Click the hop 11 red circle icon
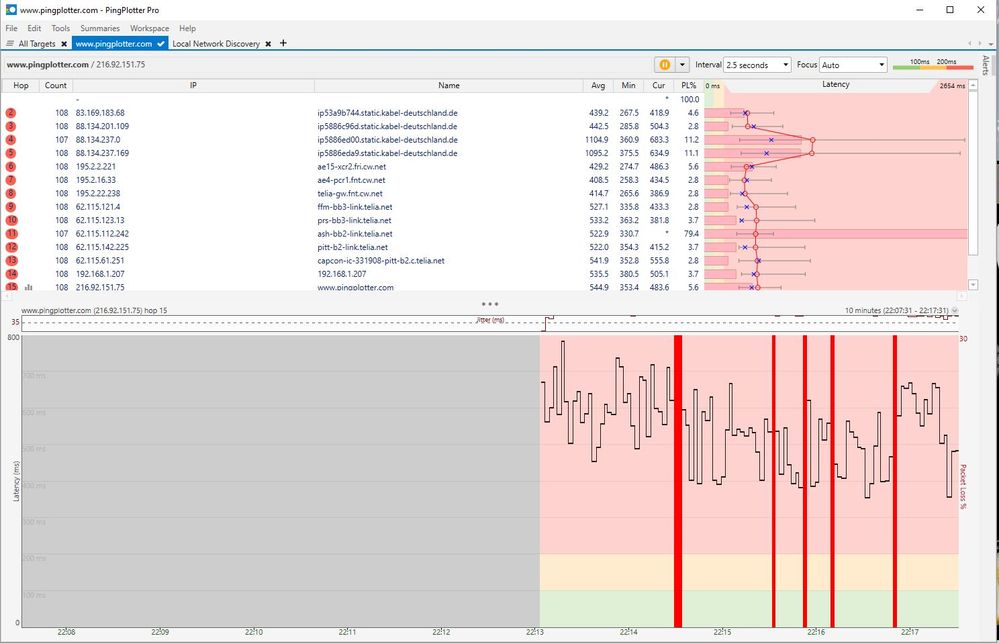The image size is (999, 643). (11, 233)
